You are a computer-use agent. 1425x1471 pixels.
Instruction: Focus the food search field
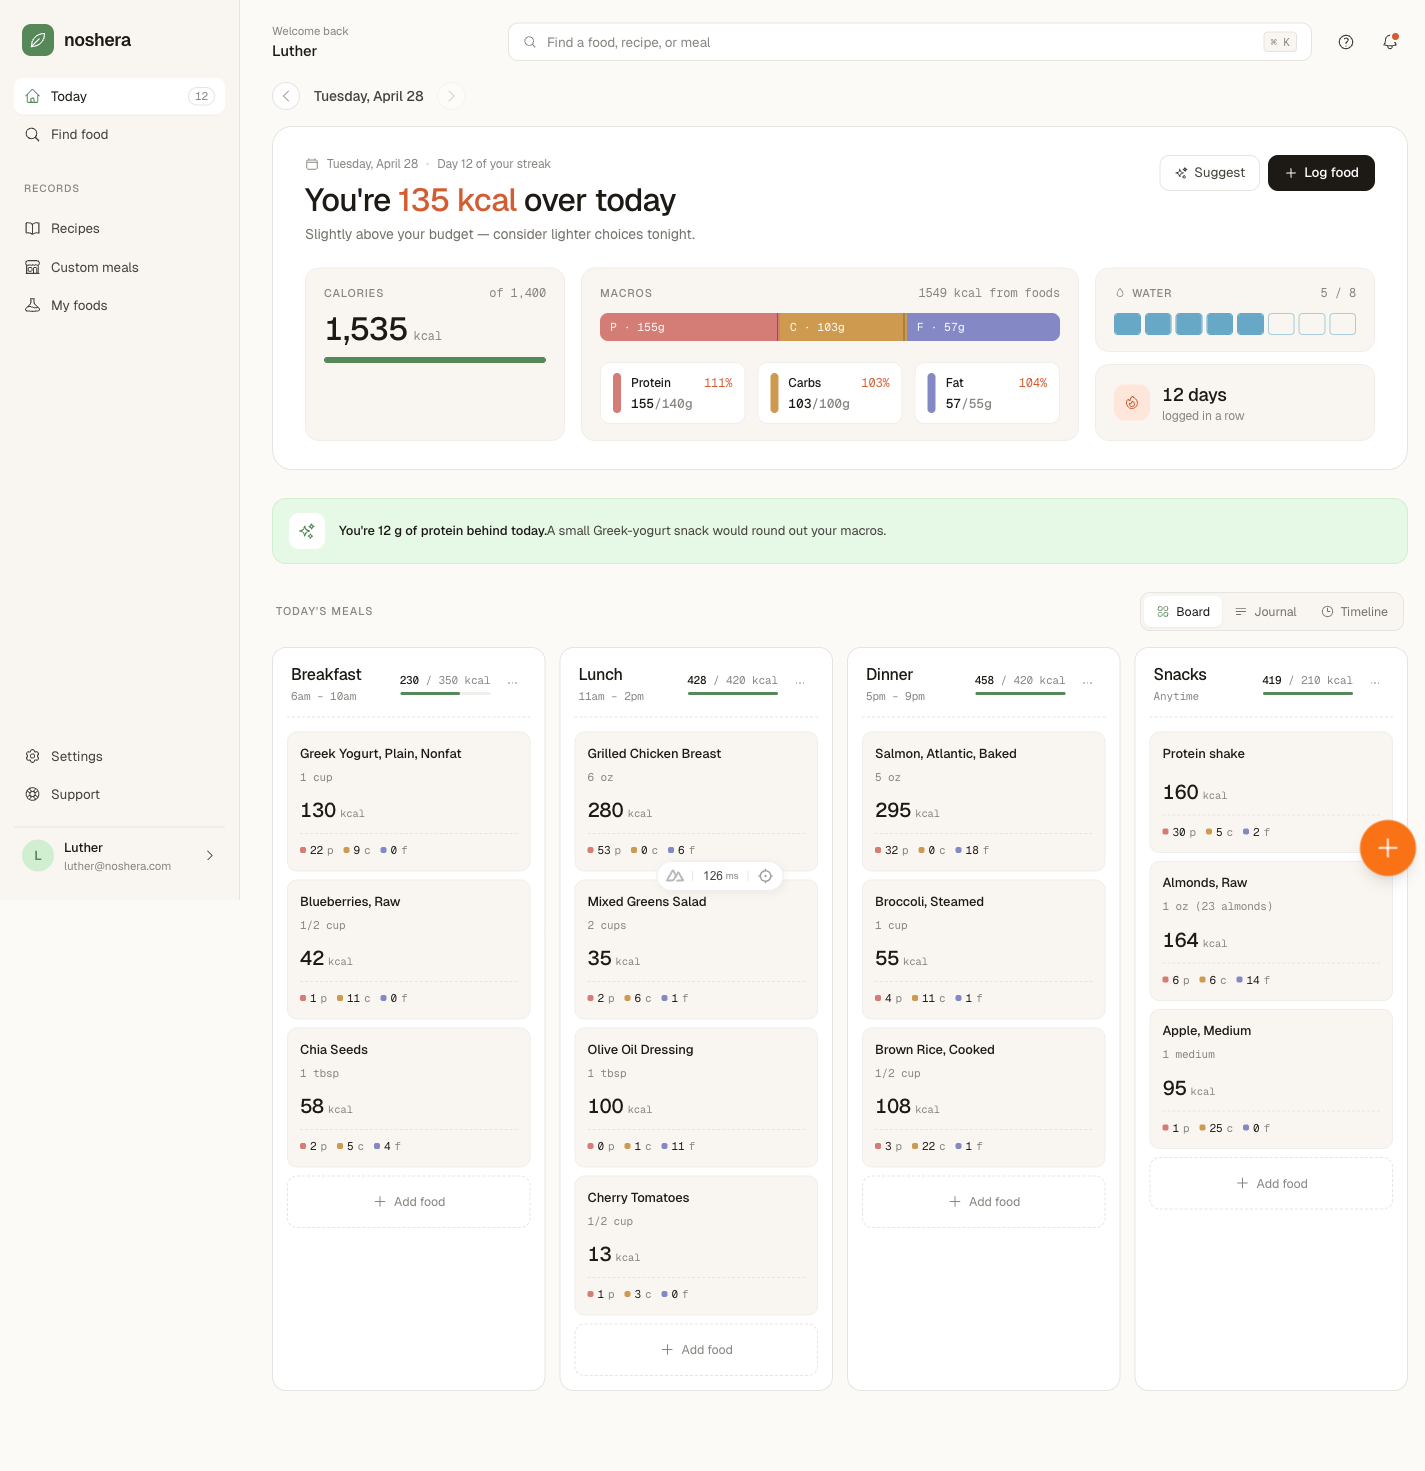[909, 42]
